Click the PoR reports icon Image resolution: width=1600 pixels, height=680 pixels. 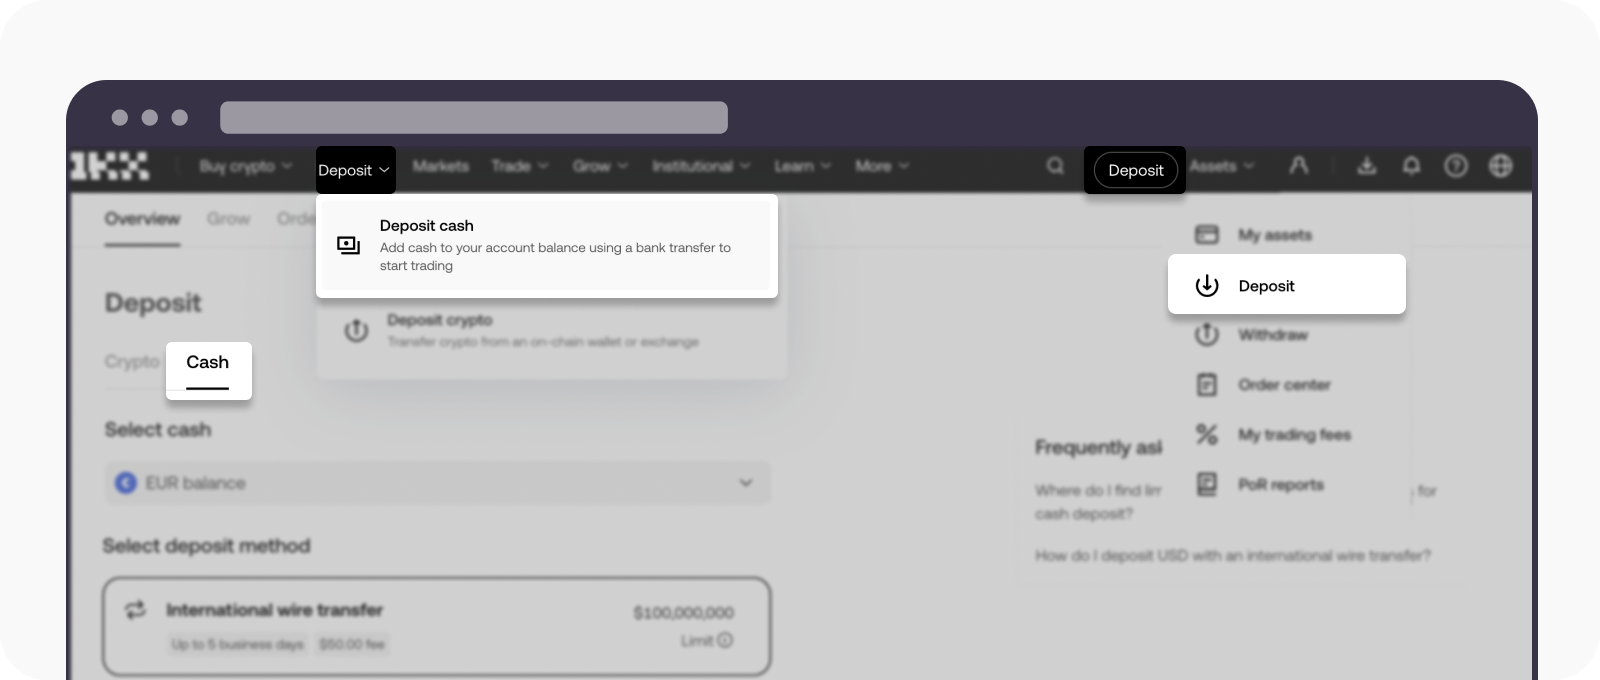click(x=1207, y=484)
